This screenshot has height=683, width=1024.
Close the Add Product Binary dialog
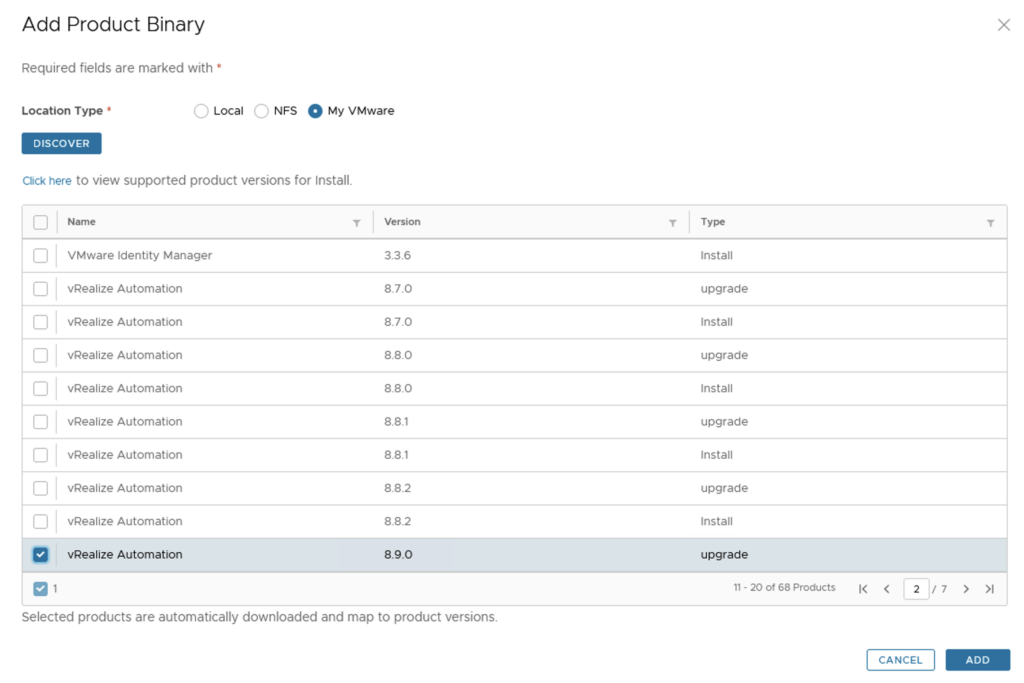[1003, 25]
